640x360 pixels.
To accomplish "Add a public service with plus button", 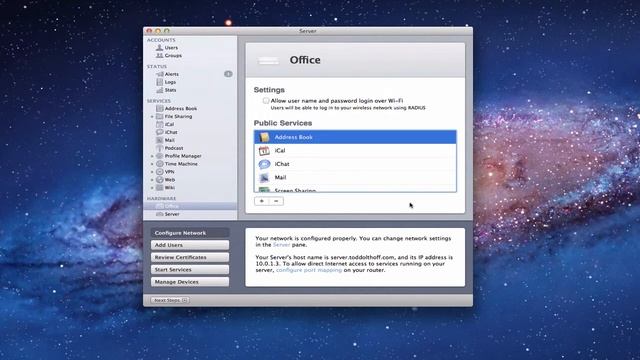I will pyautogui.click(x=262, y=201).
